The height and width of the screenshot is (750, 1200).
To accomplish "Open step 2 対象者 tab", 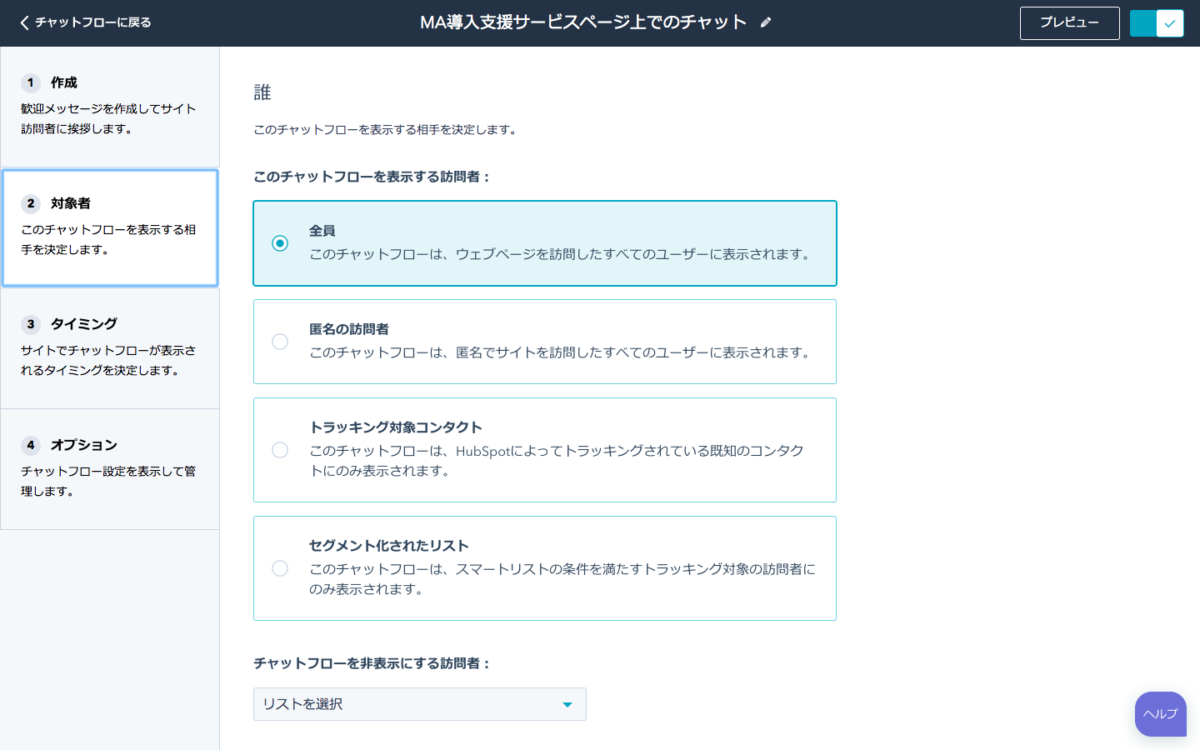I will [110, 227].
